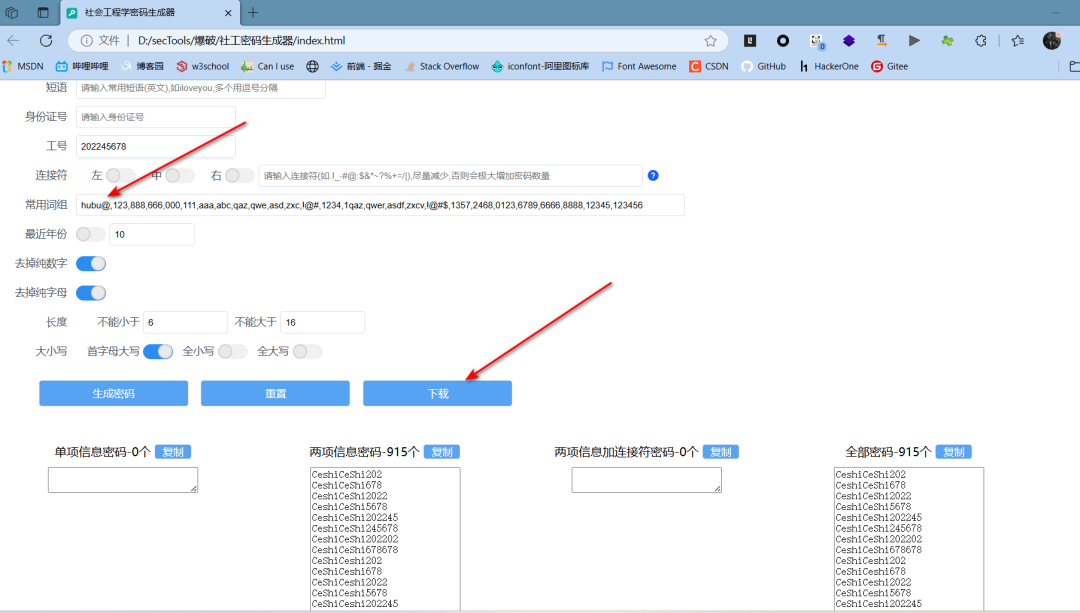1080x613 pixels.
Task: Toggle the 全大写 switch
Action: point(307,351)
